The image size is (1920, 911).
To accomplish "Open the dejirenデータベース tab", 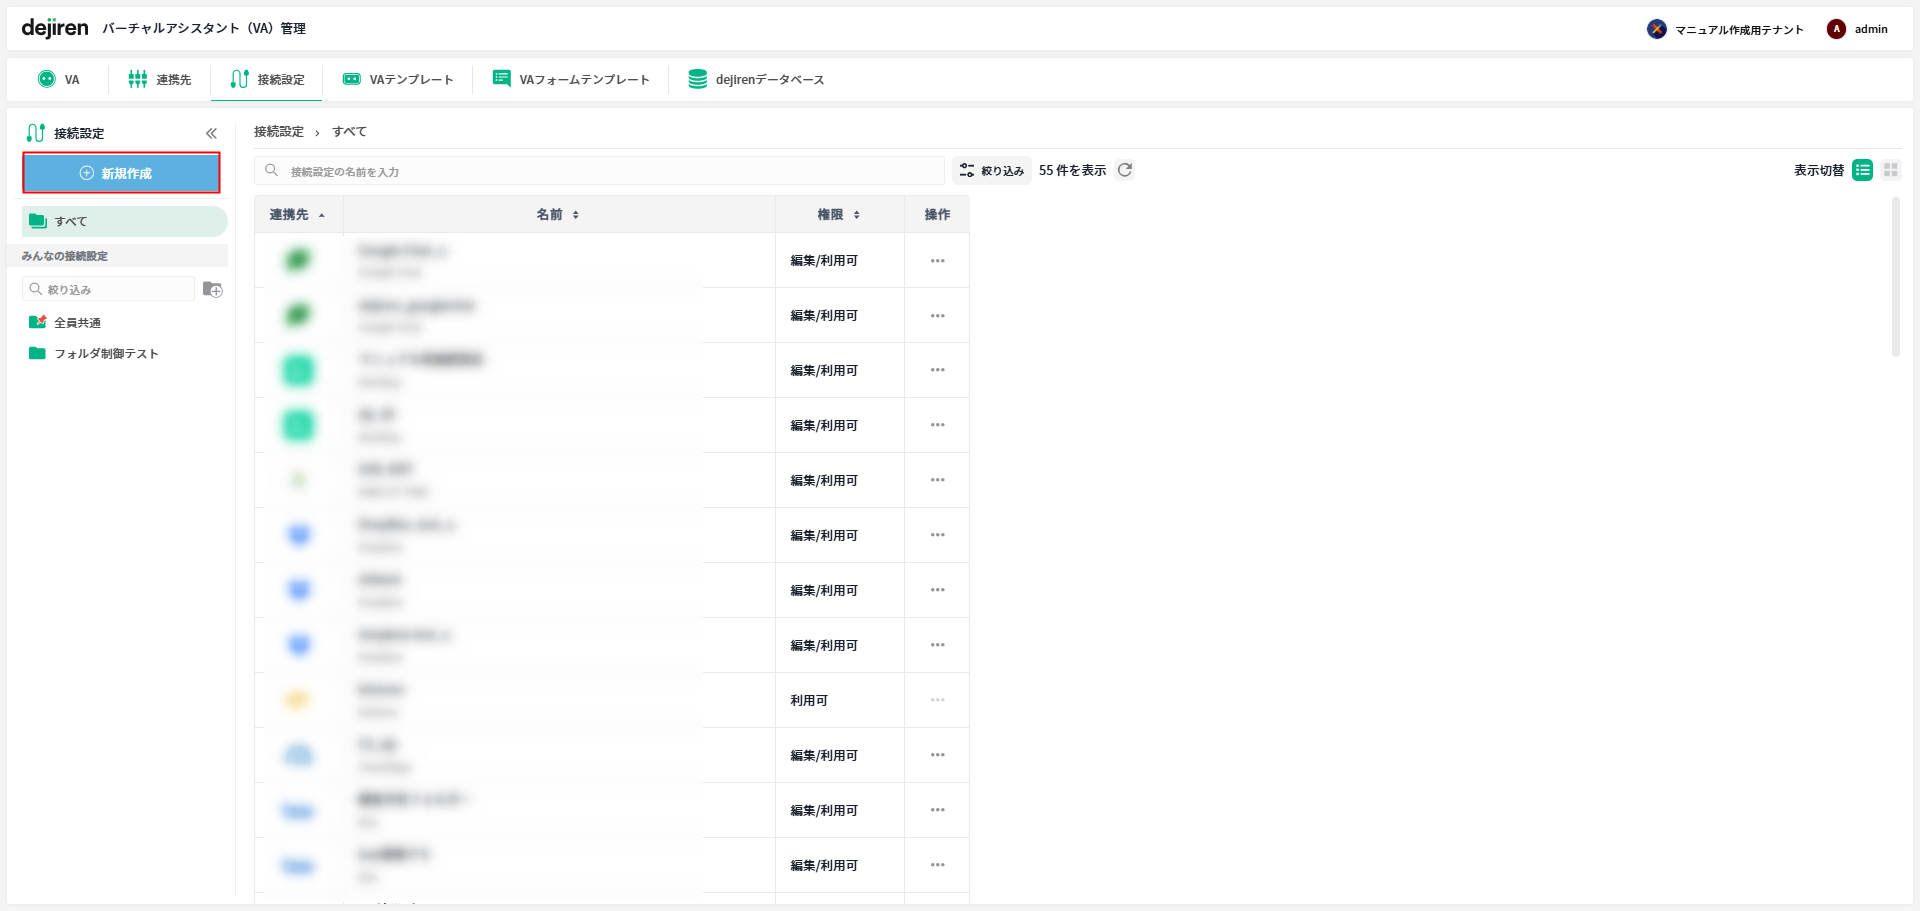I will [x=756, y=79].
